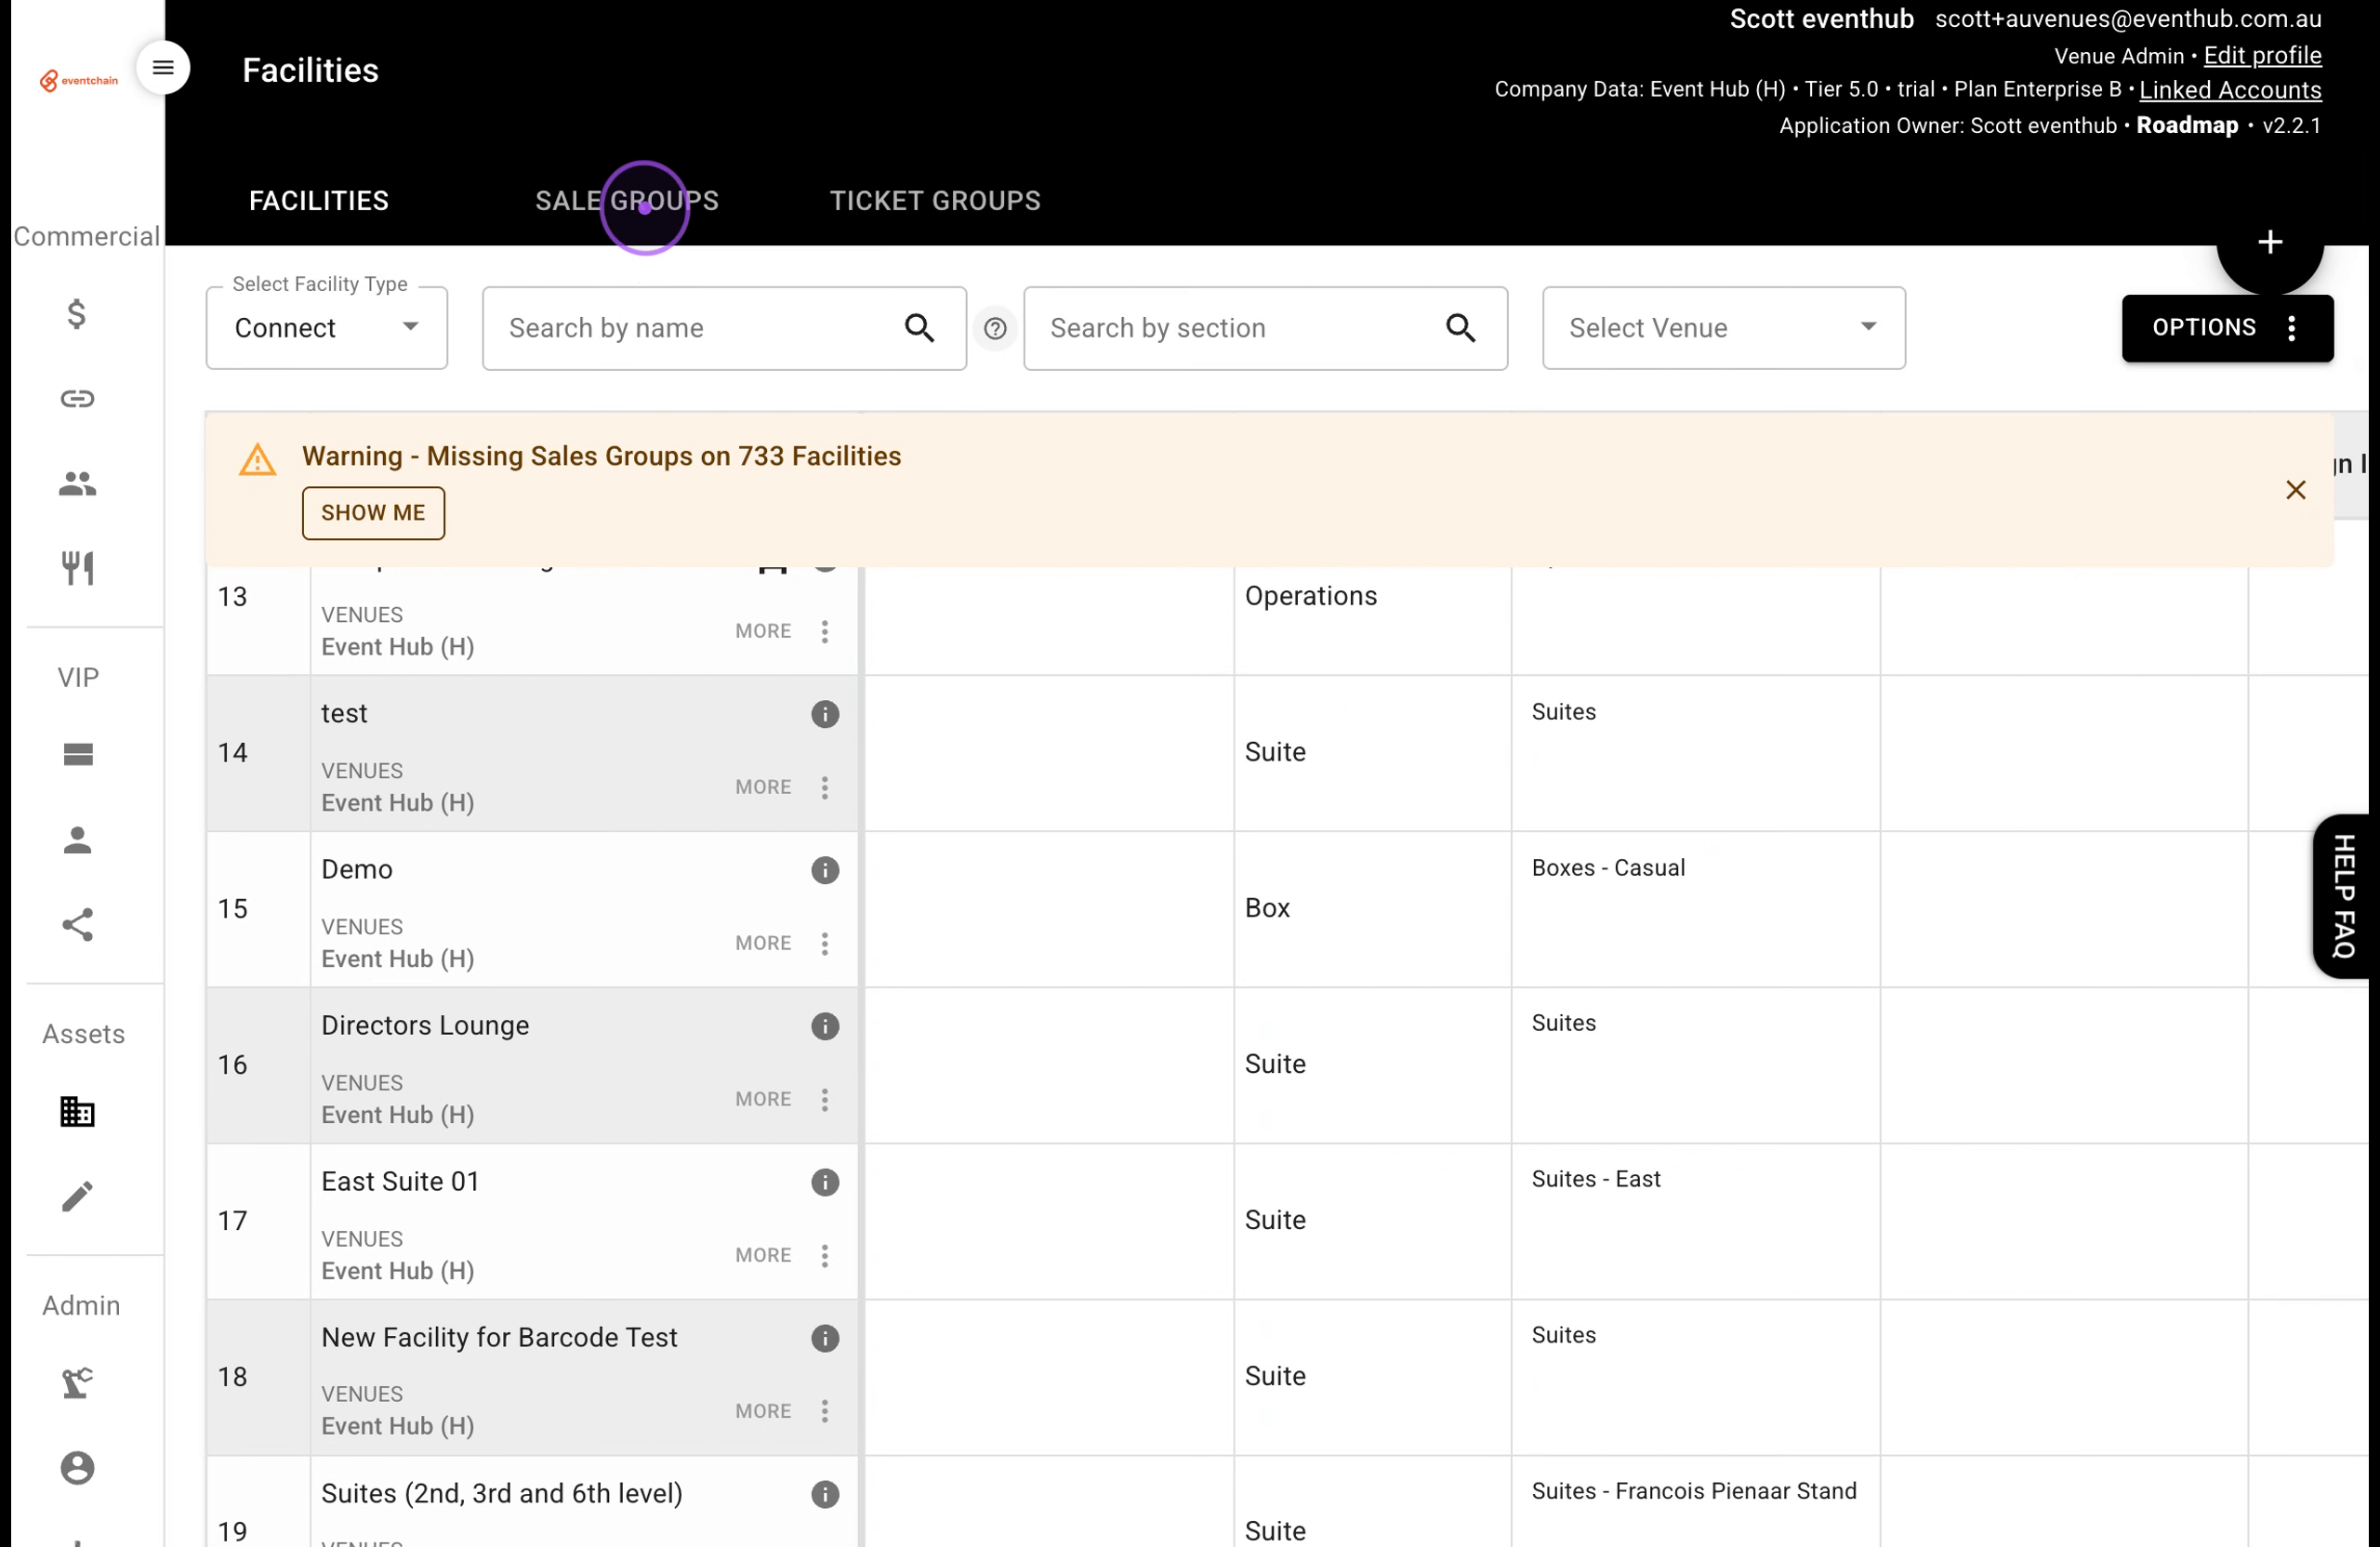The width and height of the screenshot is (2380, 1547).
Task: Open the VIP card sidebar icon
Action: click(77, 754)
